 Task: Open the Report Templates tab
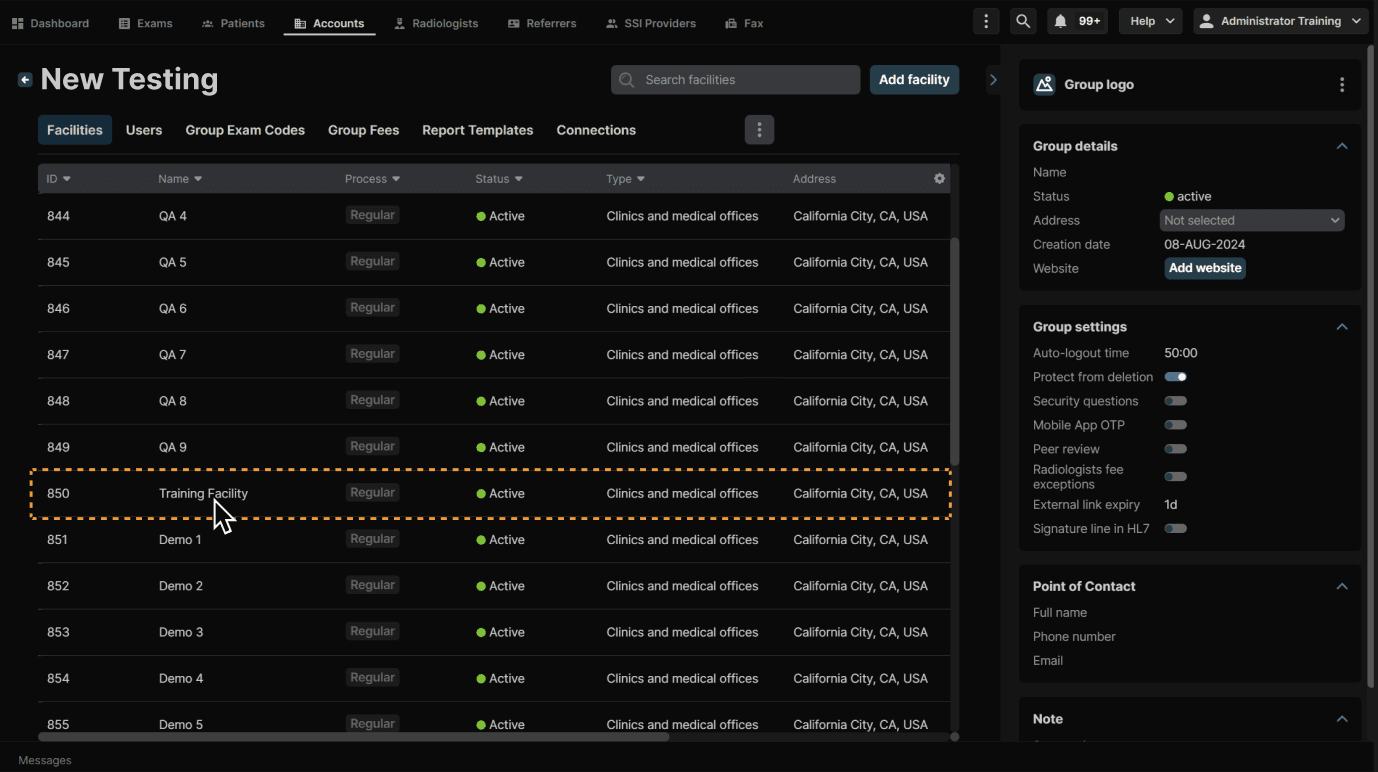pos(478,130)
